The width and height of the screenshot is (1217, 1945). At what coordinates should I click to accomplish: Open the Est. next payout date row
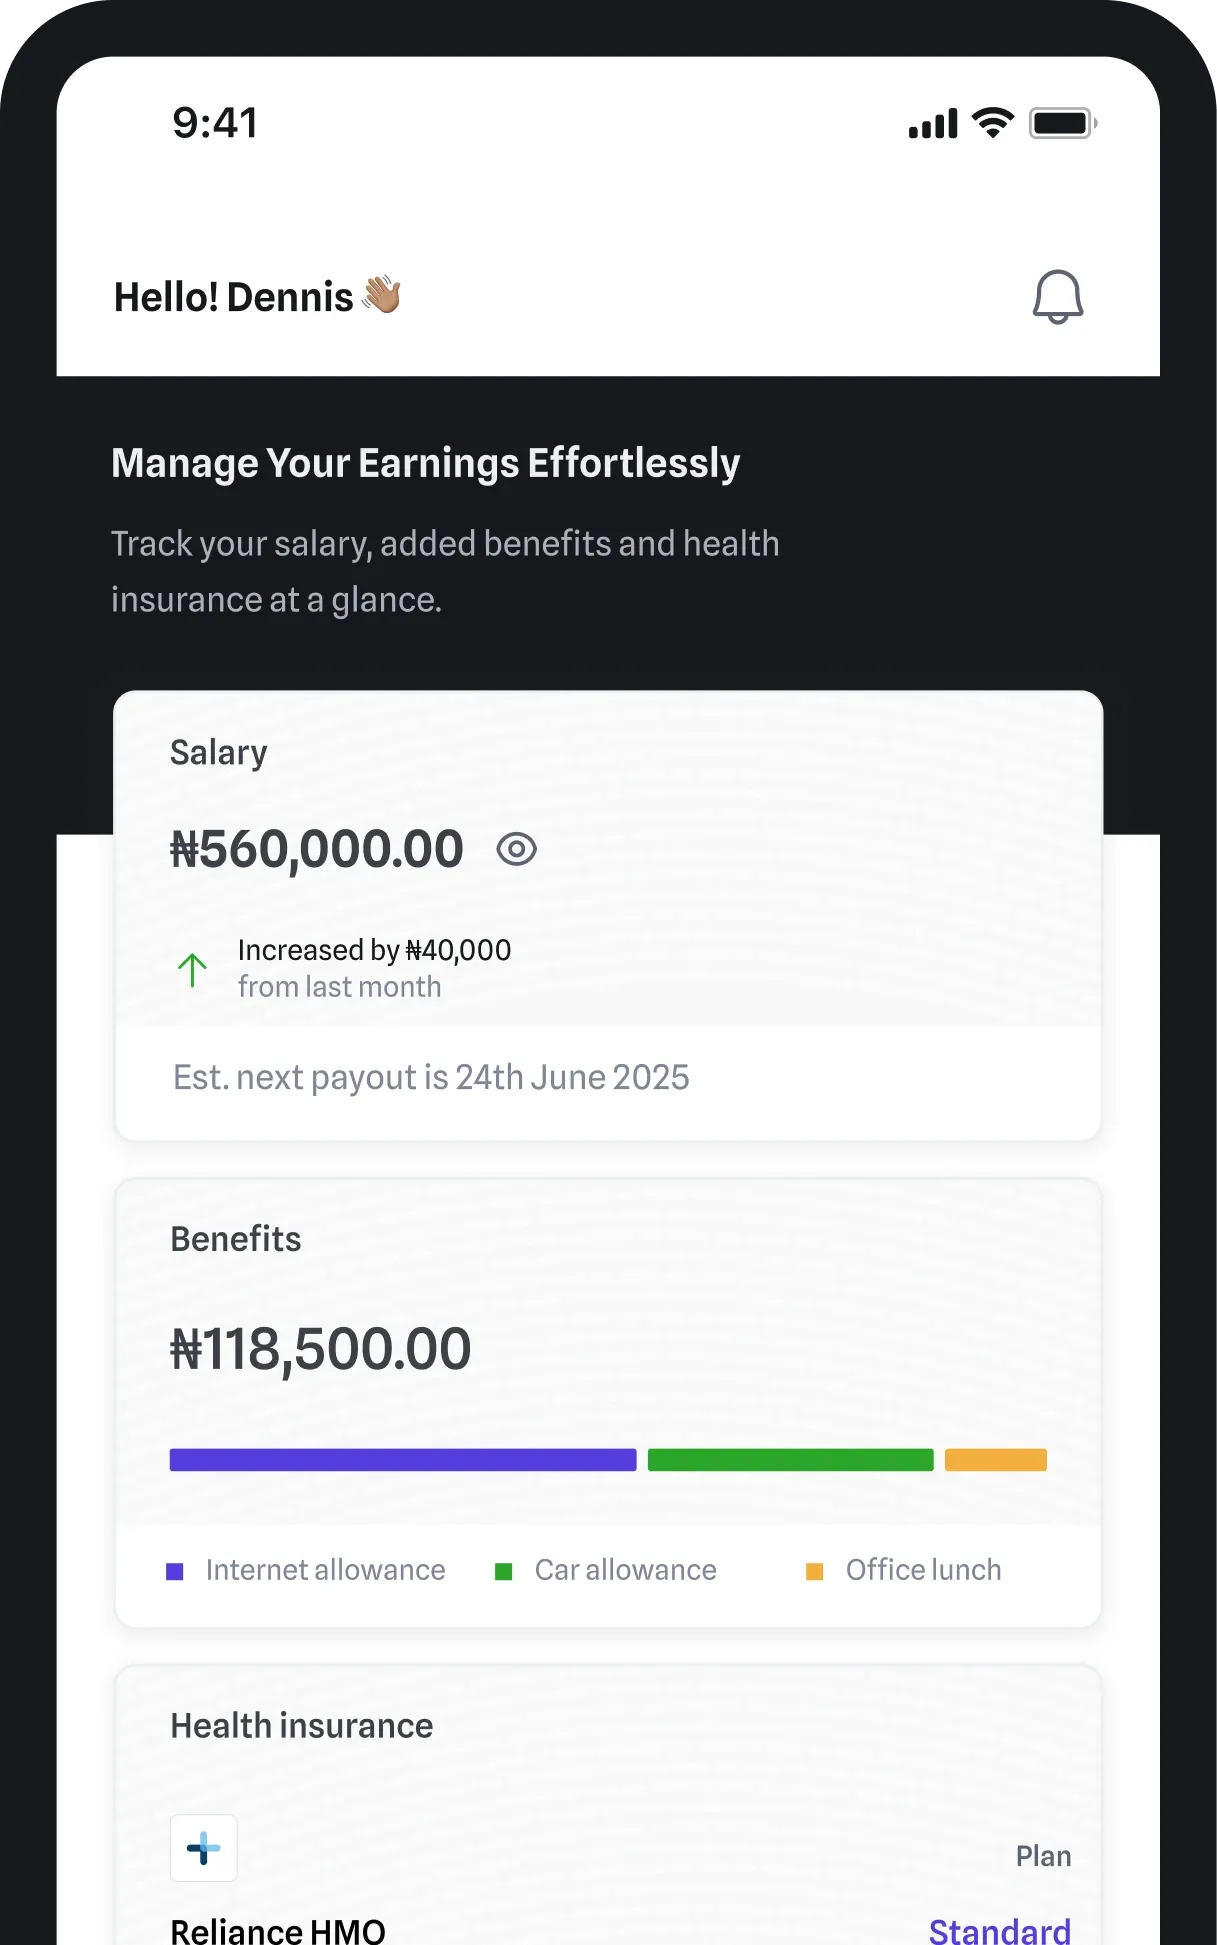(431, 1078)
